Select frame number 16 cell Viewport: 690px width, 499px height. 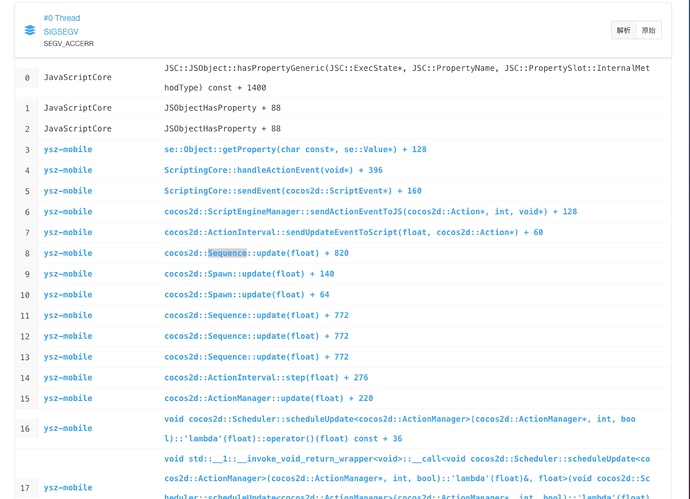27,429
